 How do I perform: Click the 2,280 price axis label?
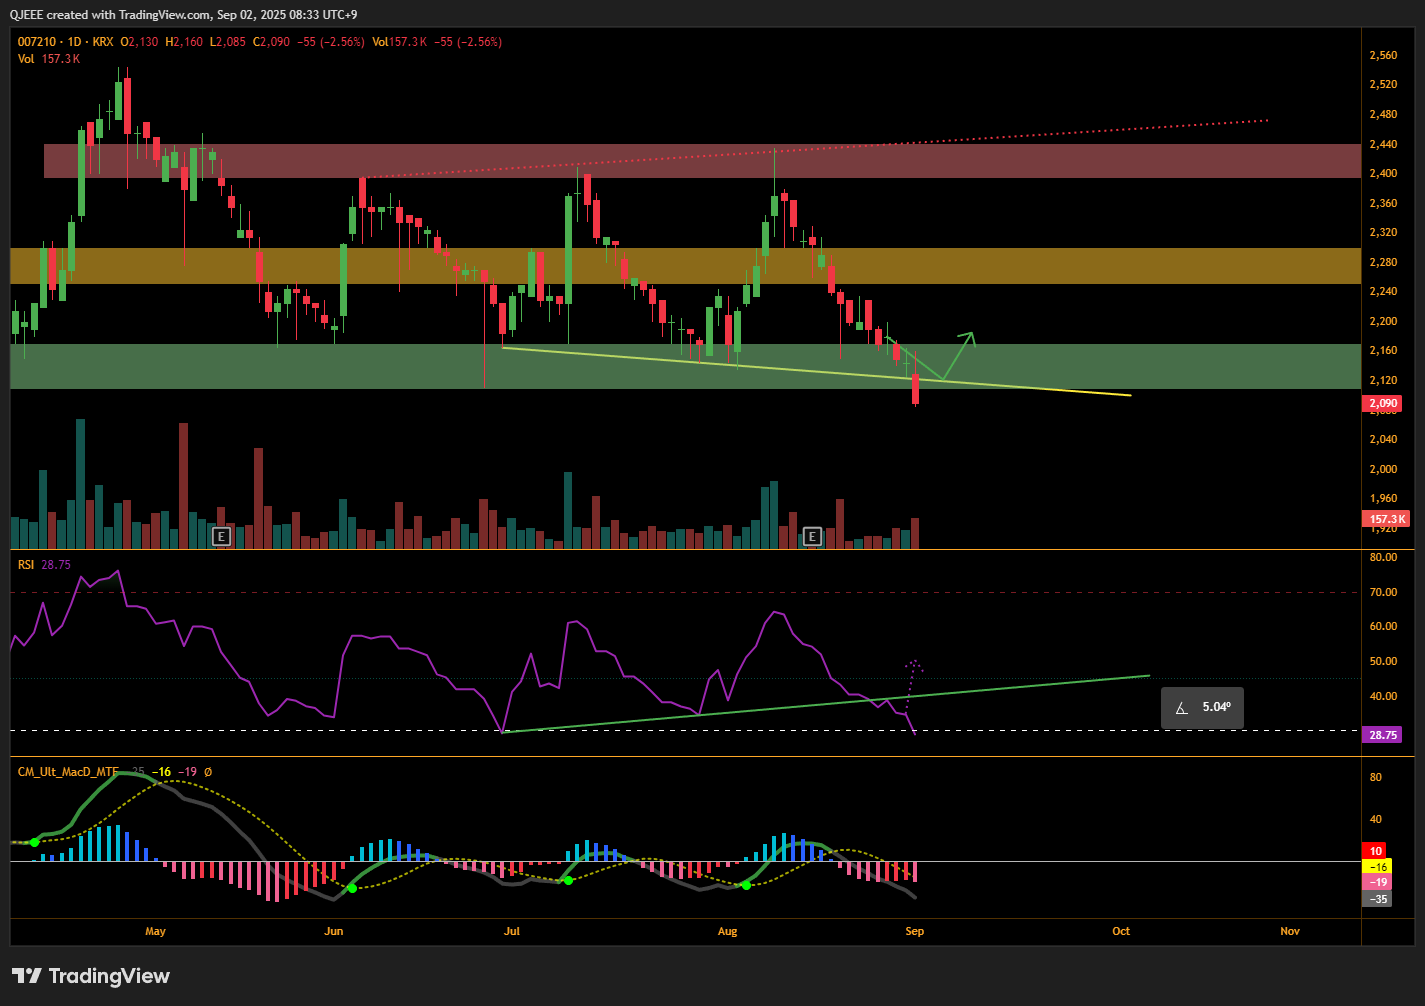(1383, 263)
